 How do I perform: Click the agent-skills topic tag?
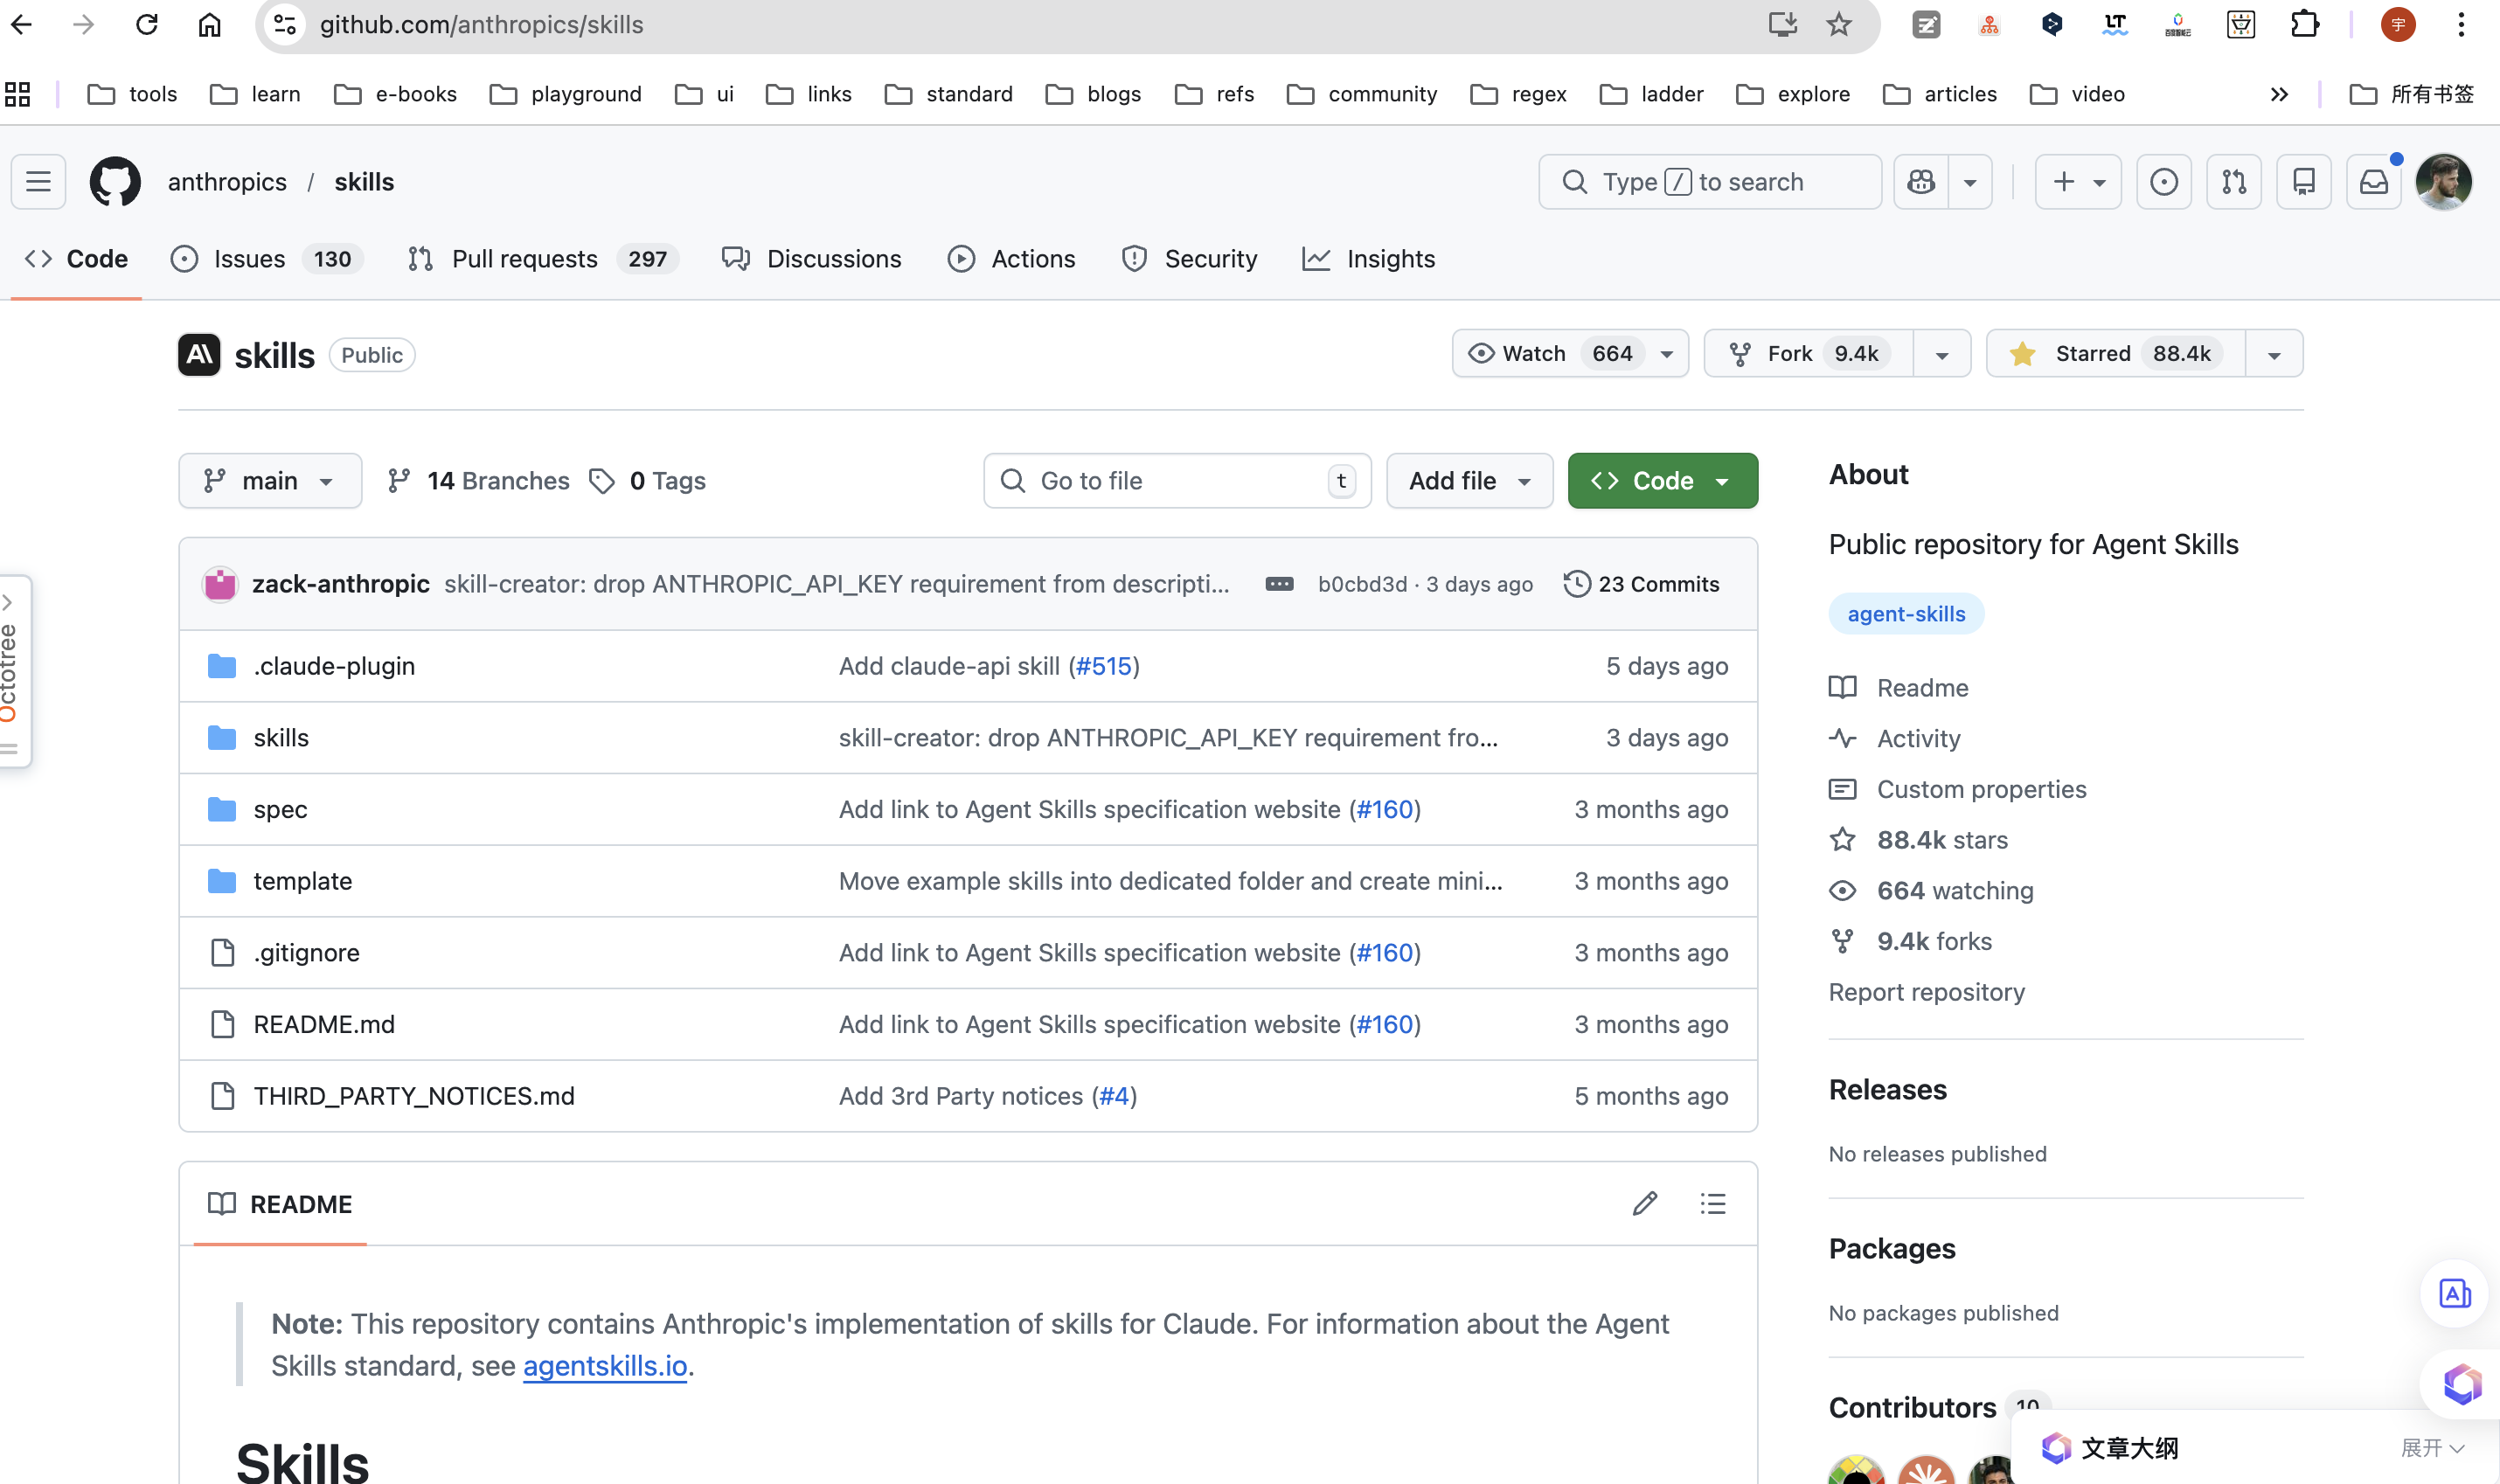click(1906, 614)
